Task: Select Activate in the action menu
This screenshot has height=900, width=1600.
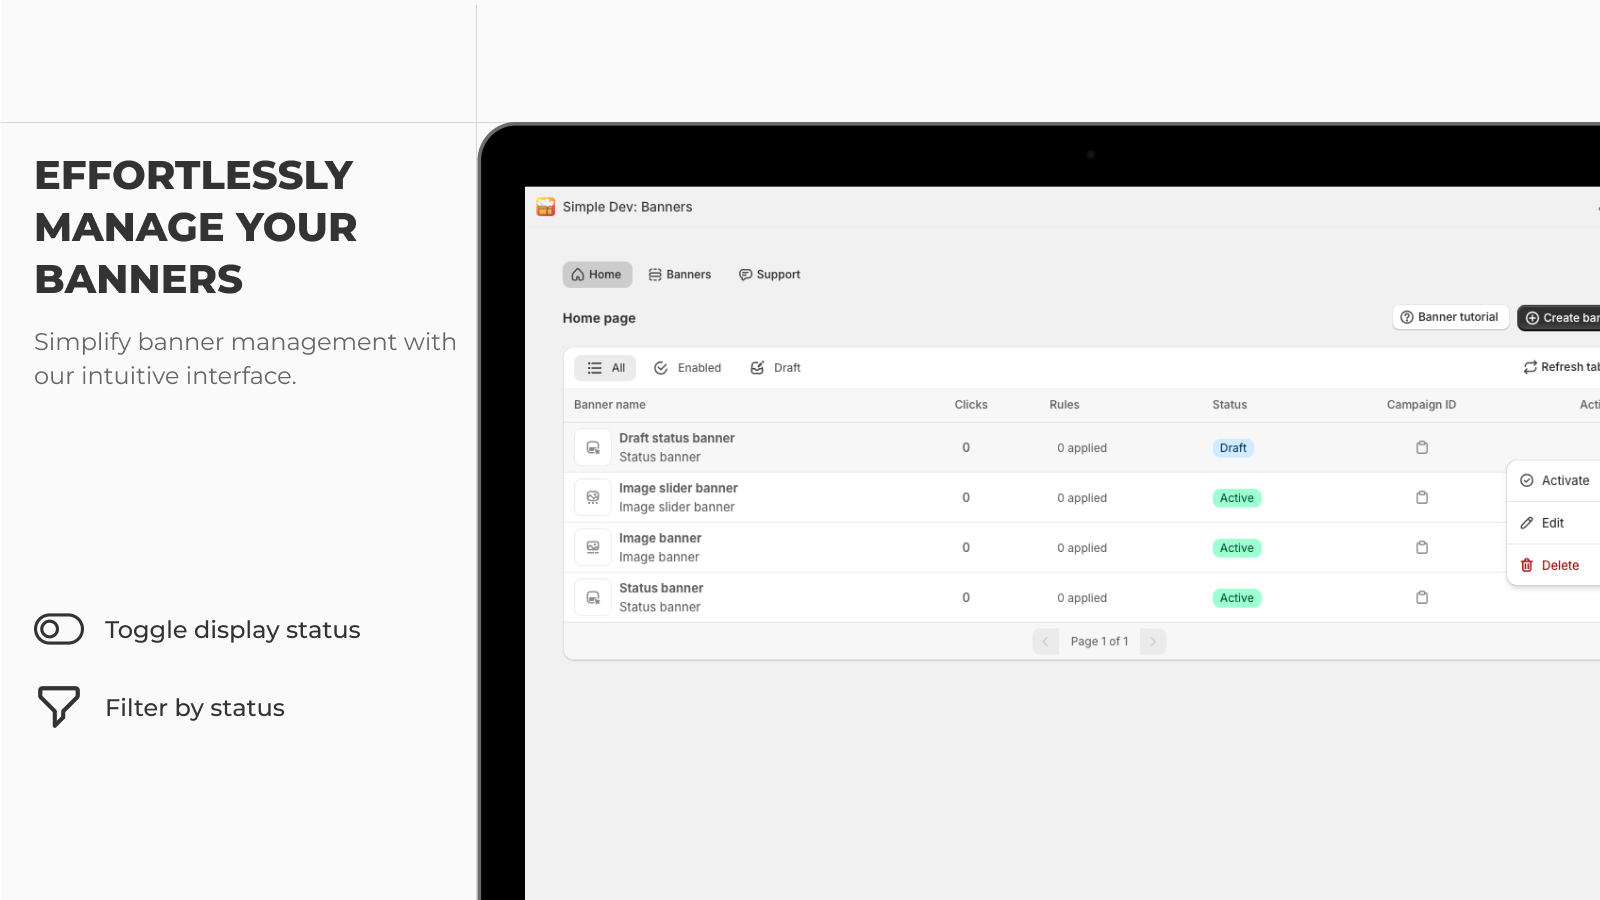Action: click(x=1555, y=481)
